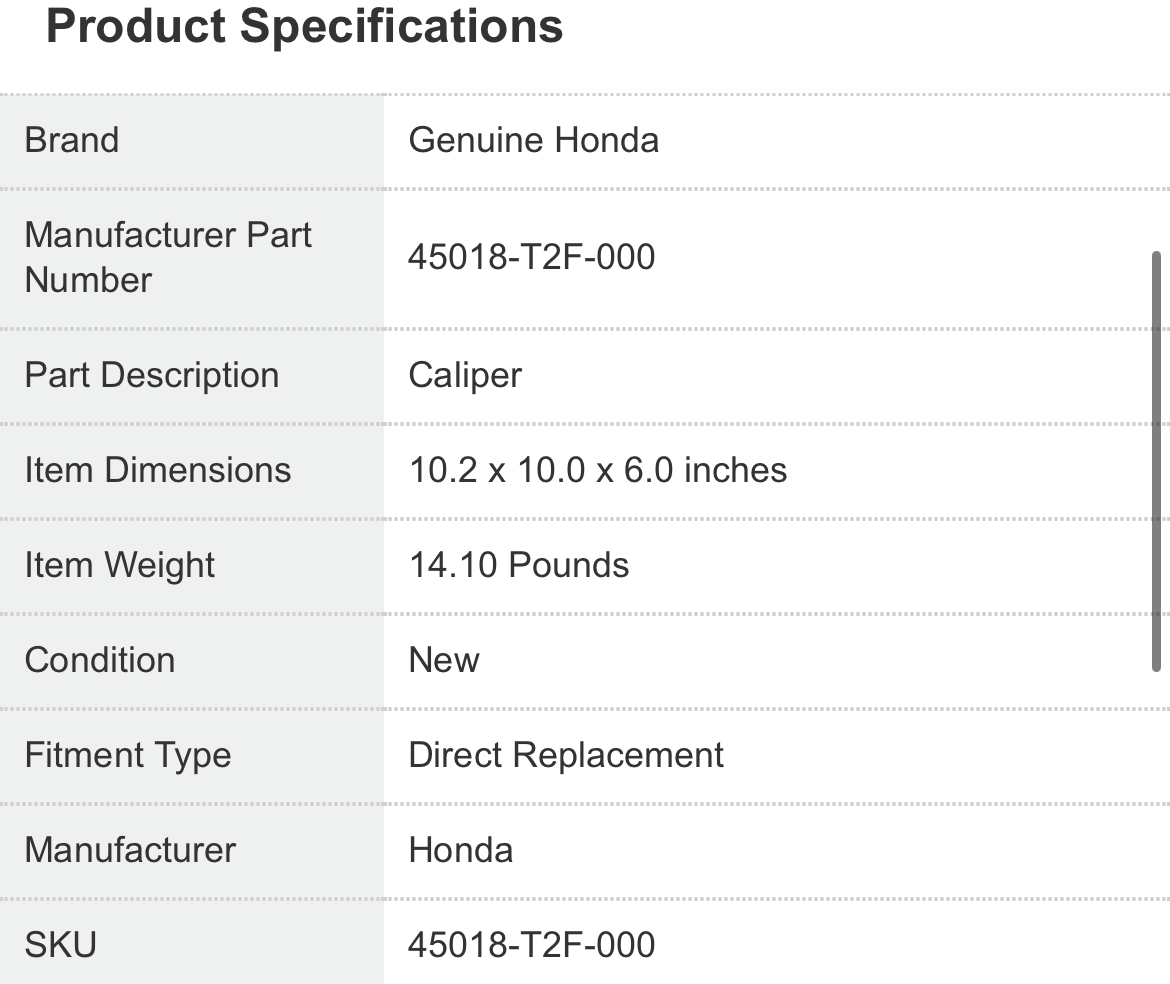
Task: Click the Item Weight label
Action: click(x=119, y=565)
